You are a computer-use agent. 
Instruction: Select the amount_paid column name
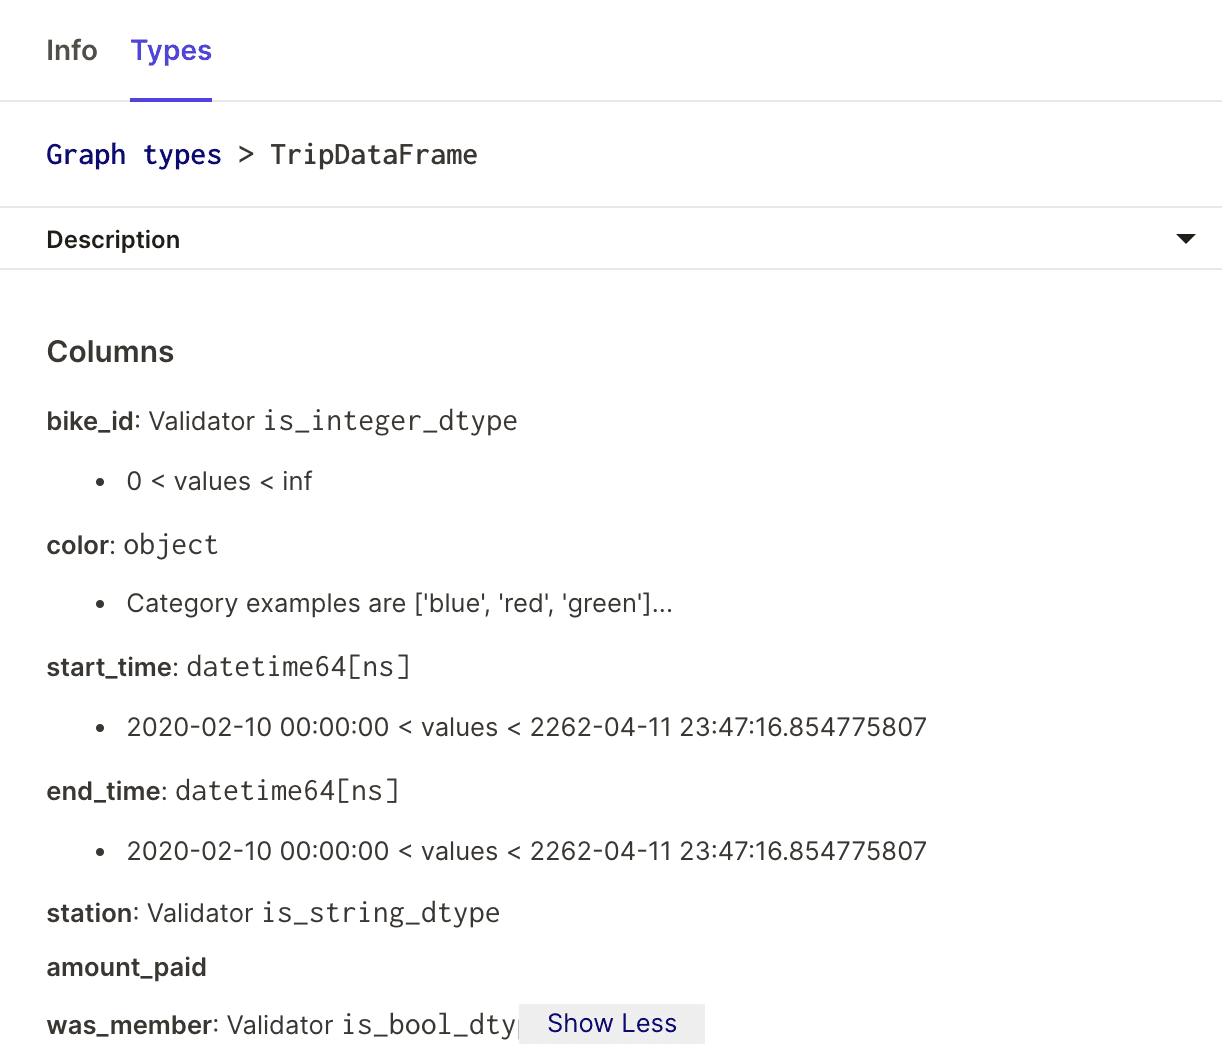(126, 968)
